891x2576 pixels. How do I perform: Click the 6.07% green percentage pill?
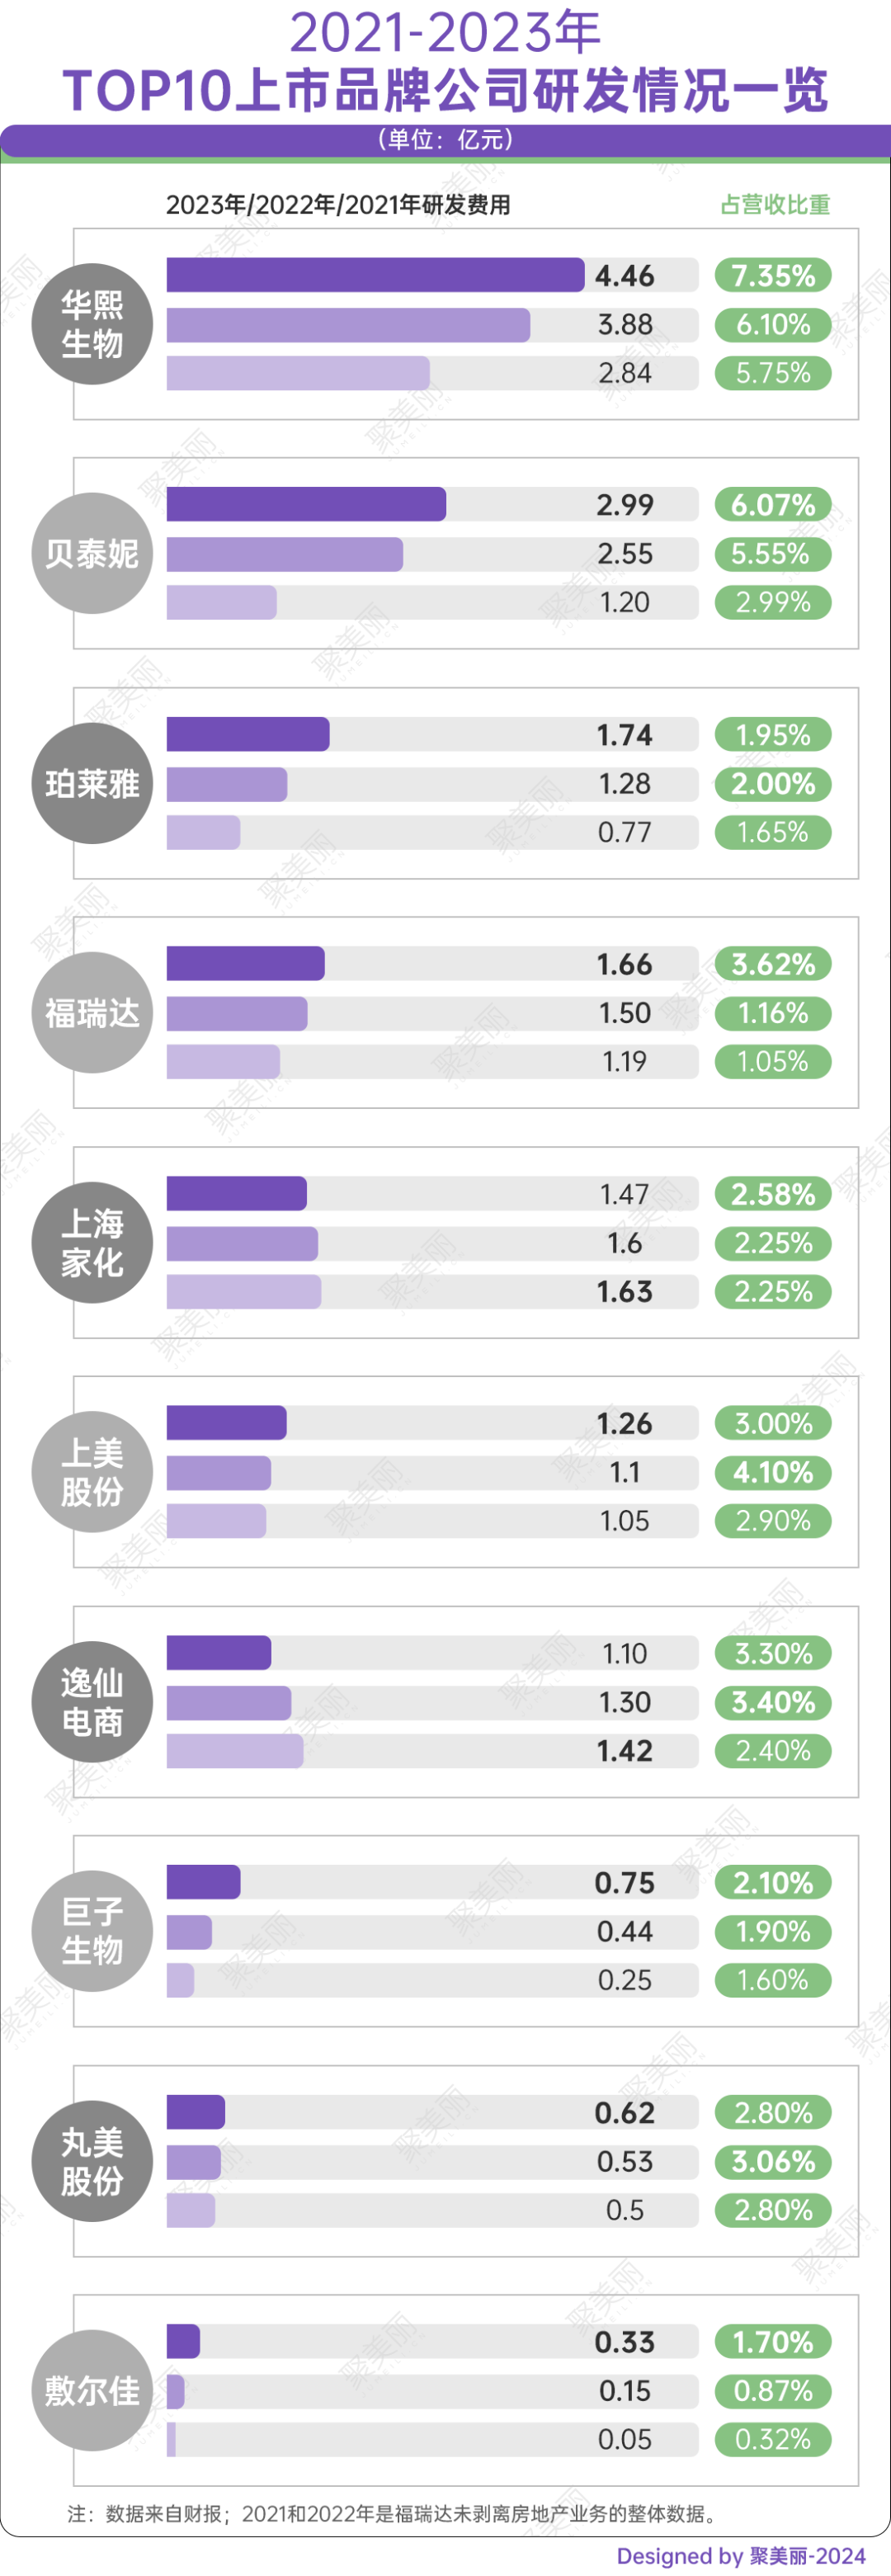point(773,505)
